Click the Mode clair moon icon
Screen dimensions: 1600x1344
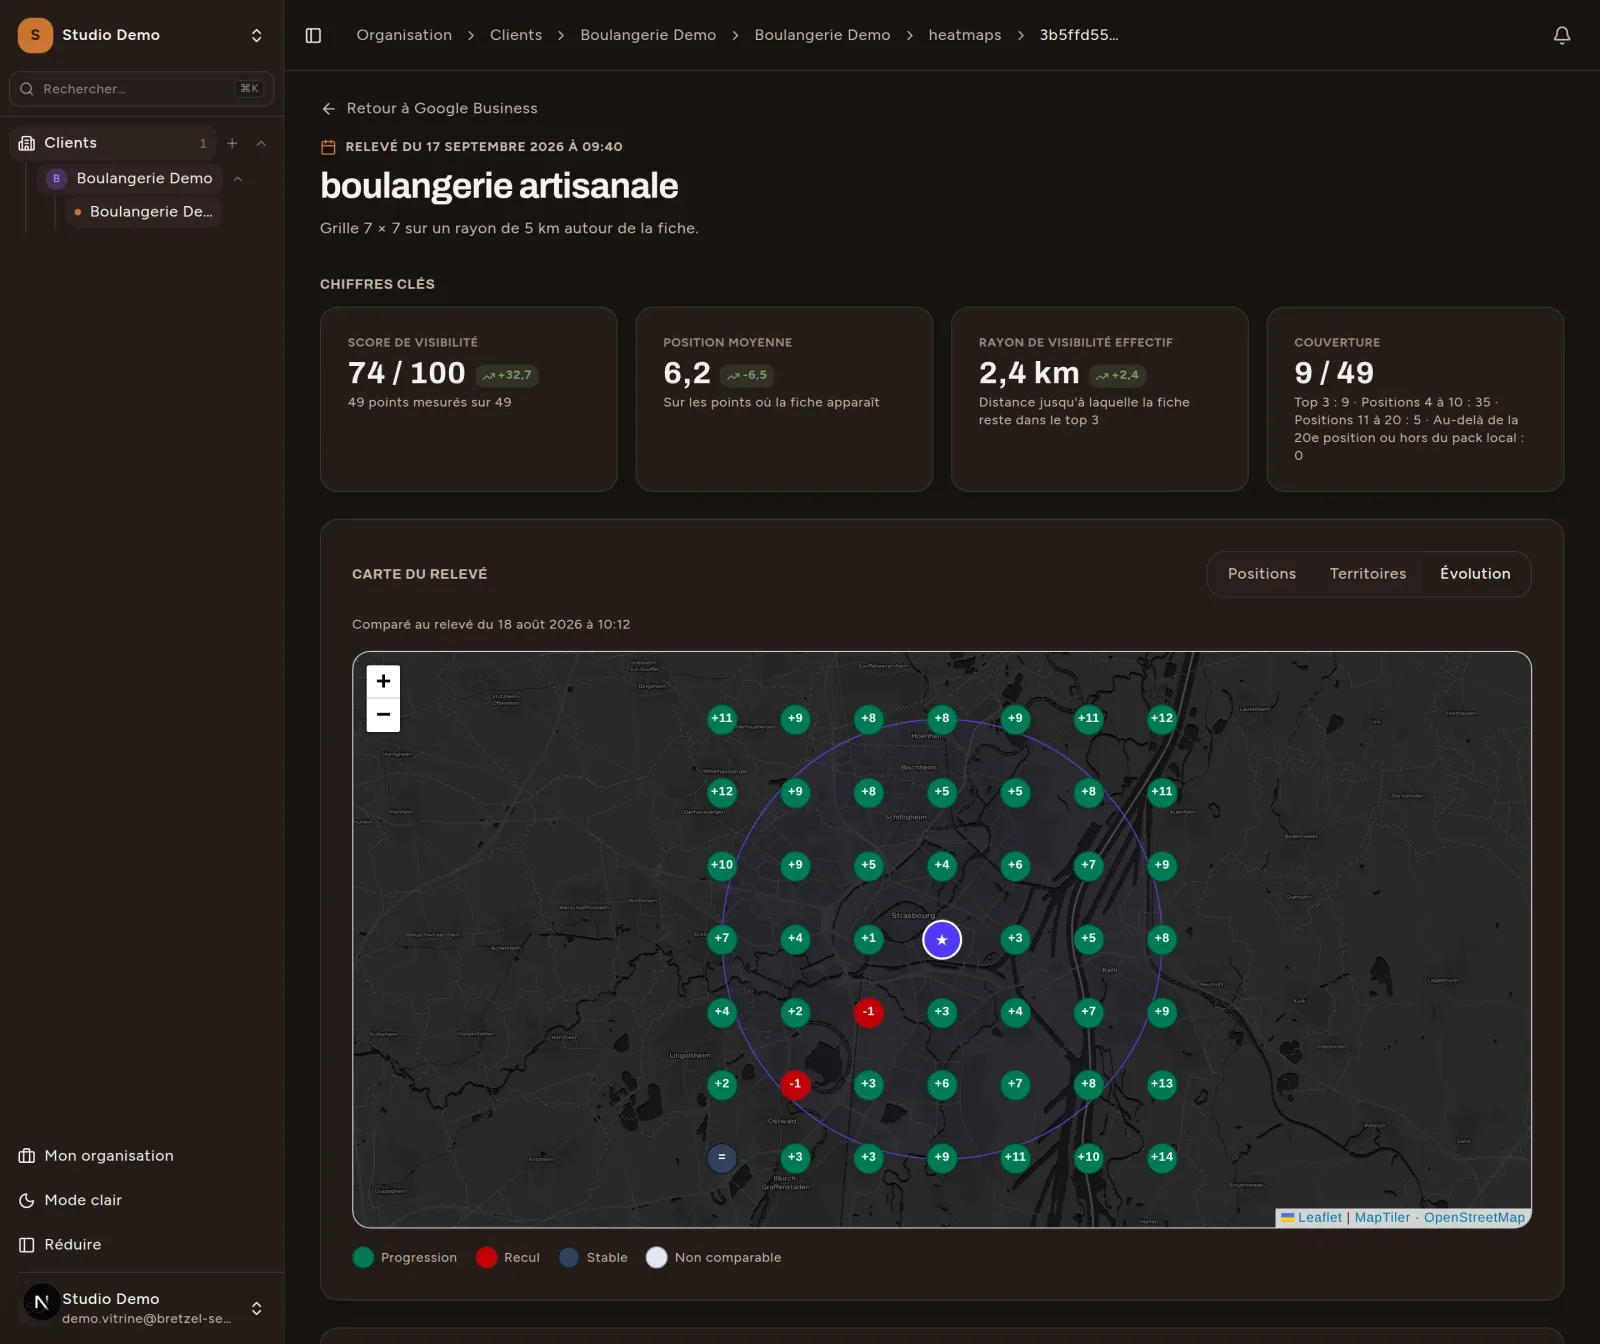point(27,1200)
